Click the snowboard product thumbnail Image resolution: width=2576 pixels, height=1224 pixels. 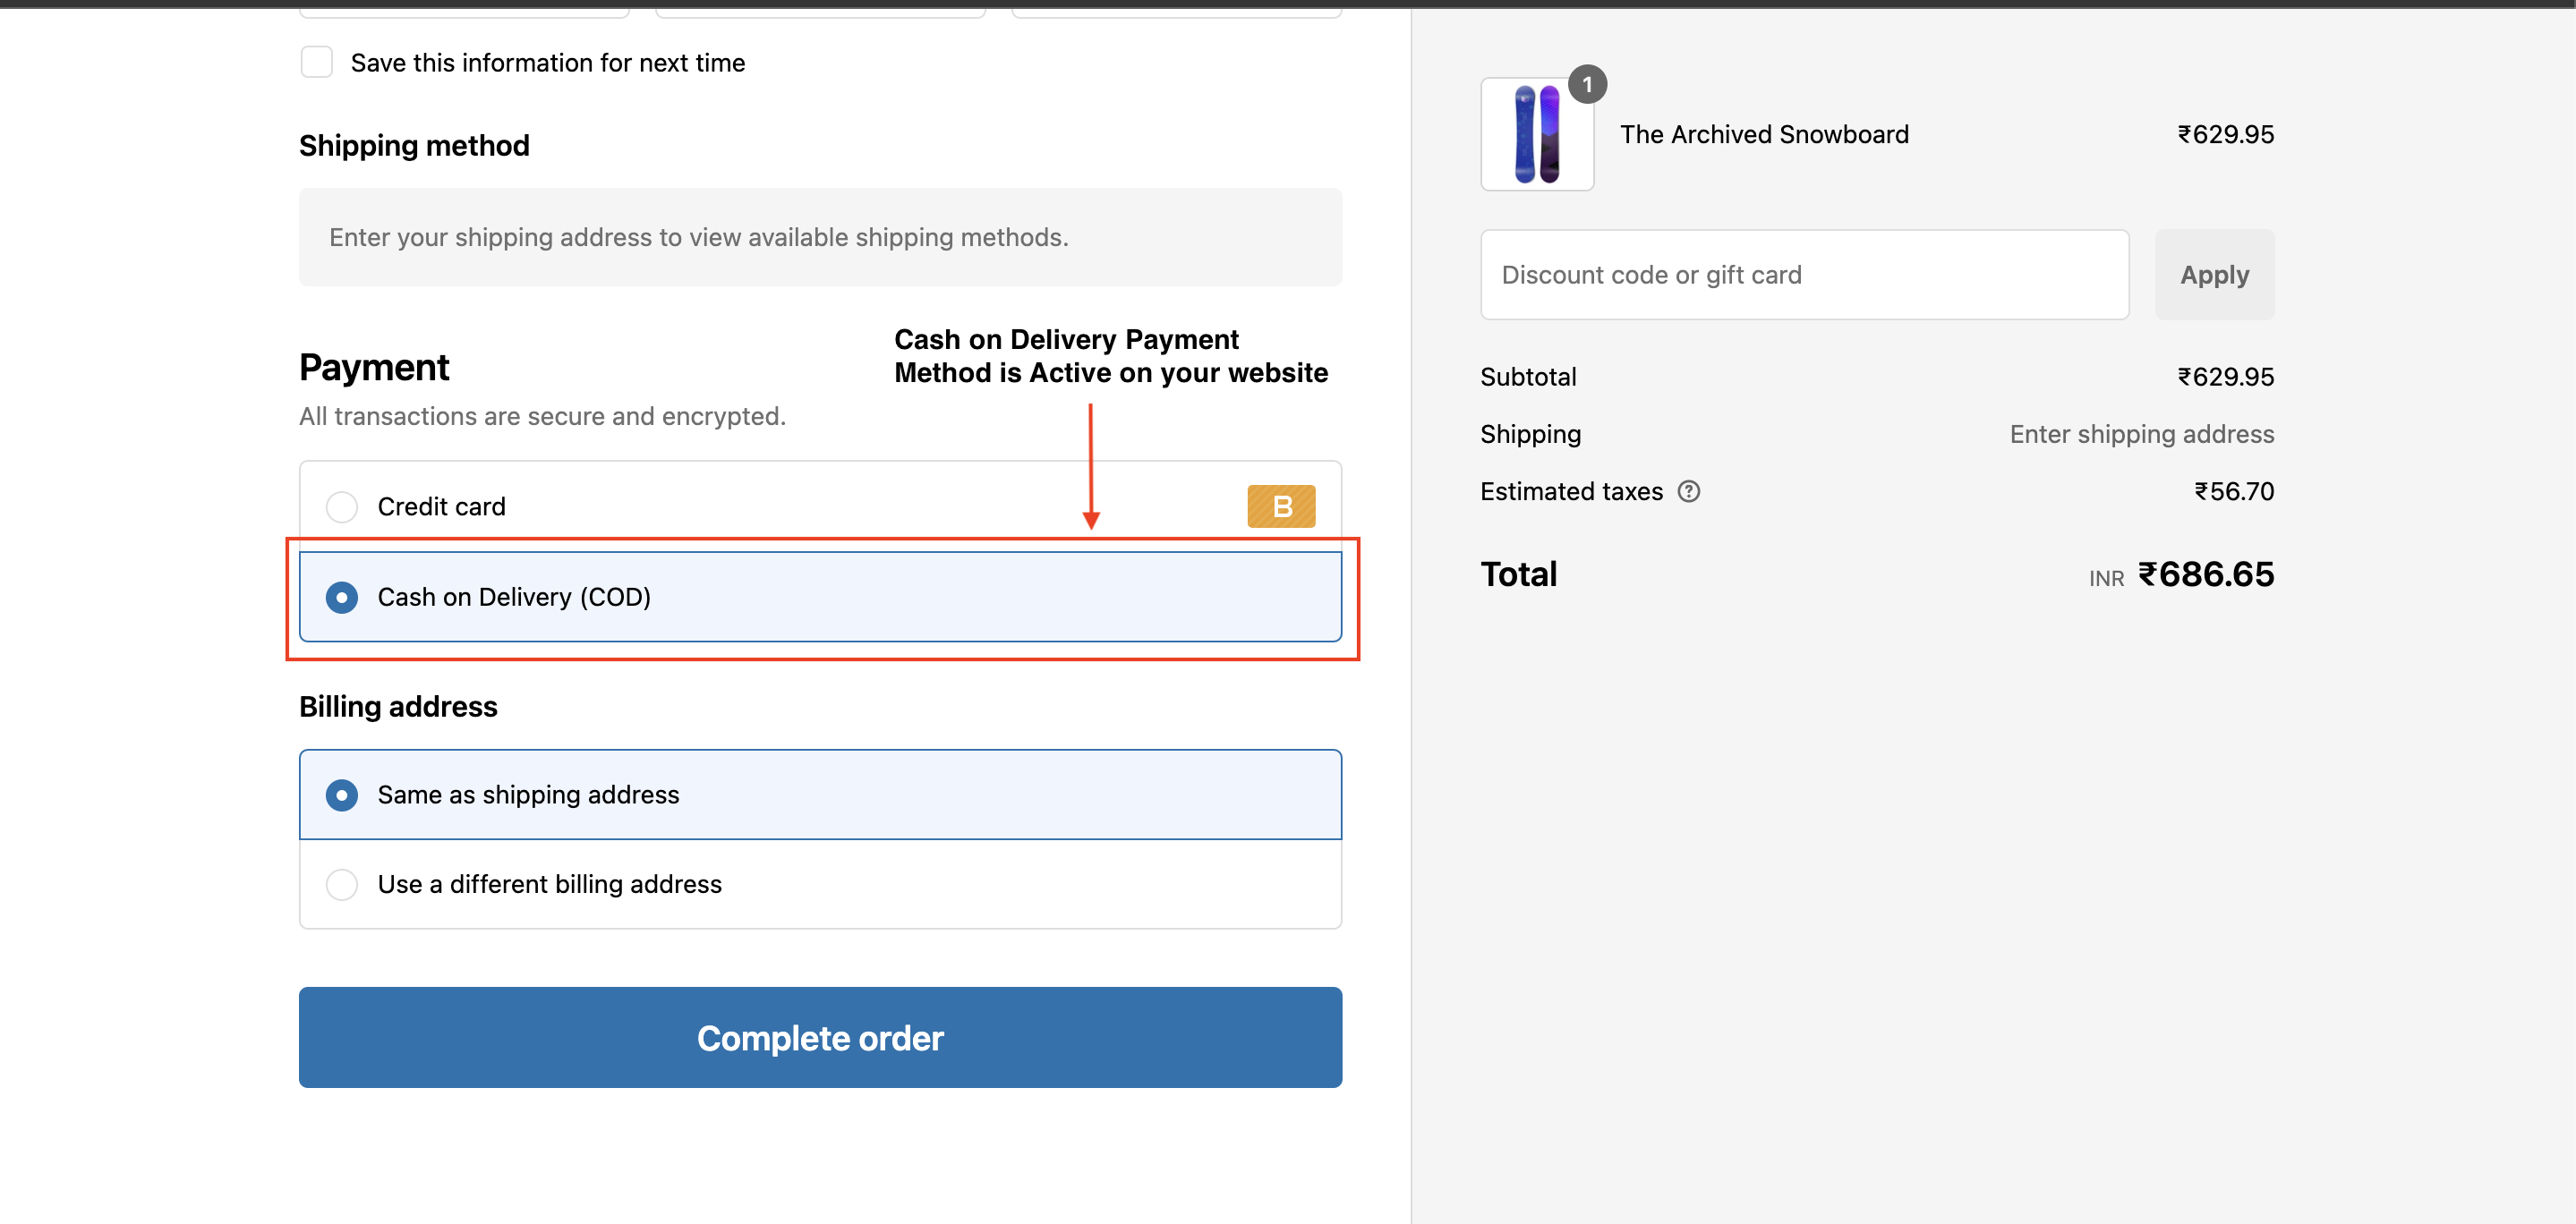[x=1536, y=135]
